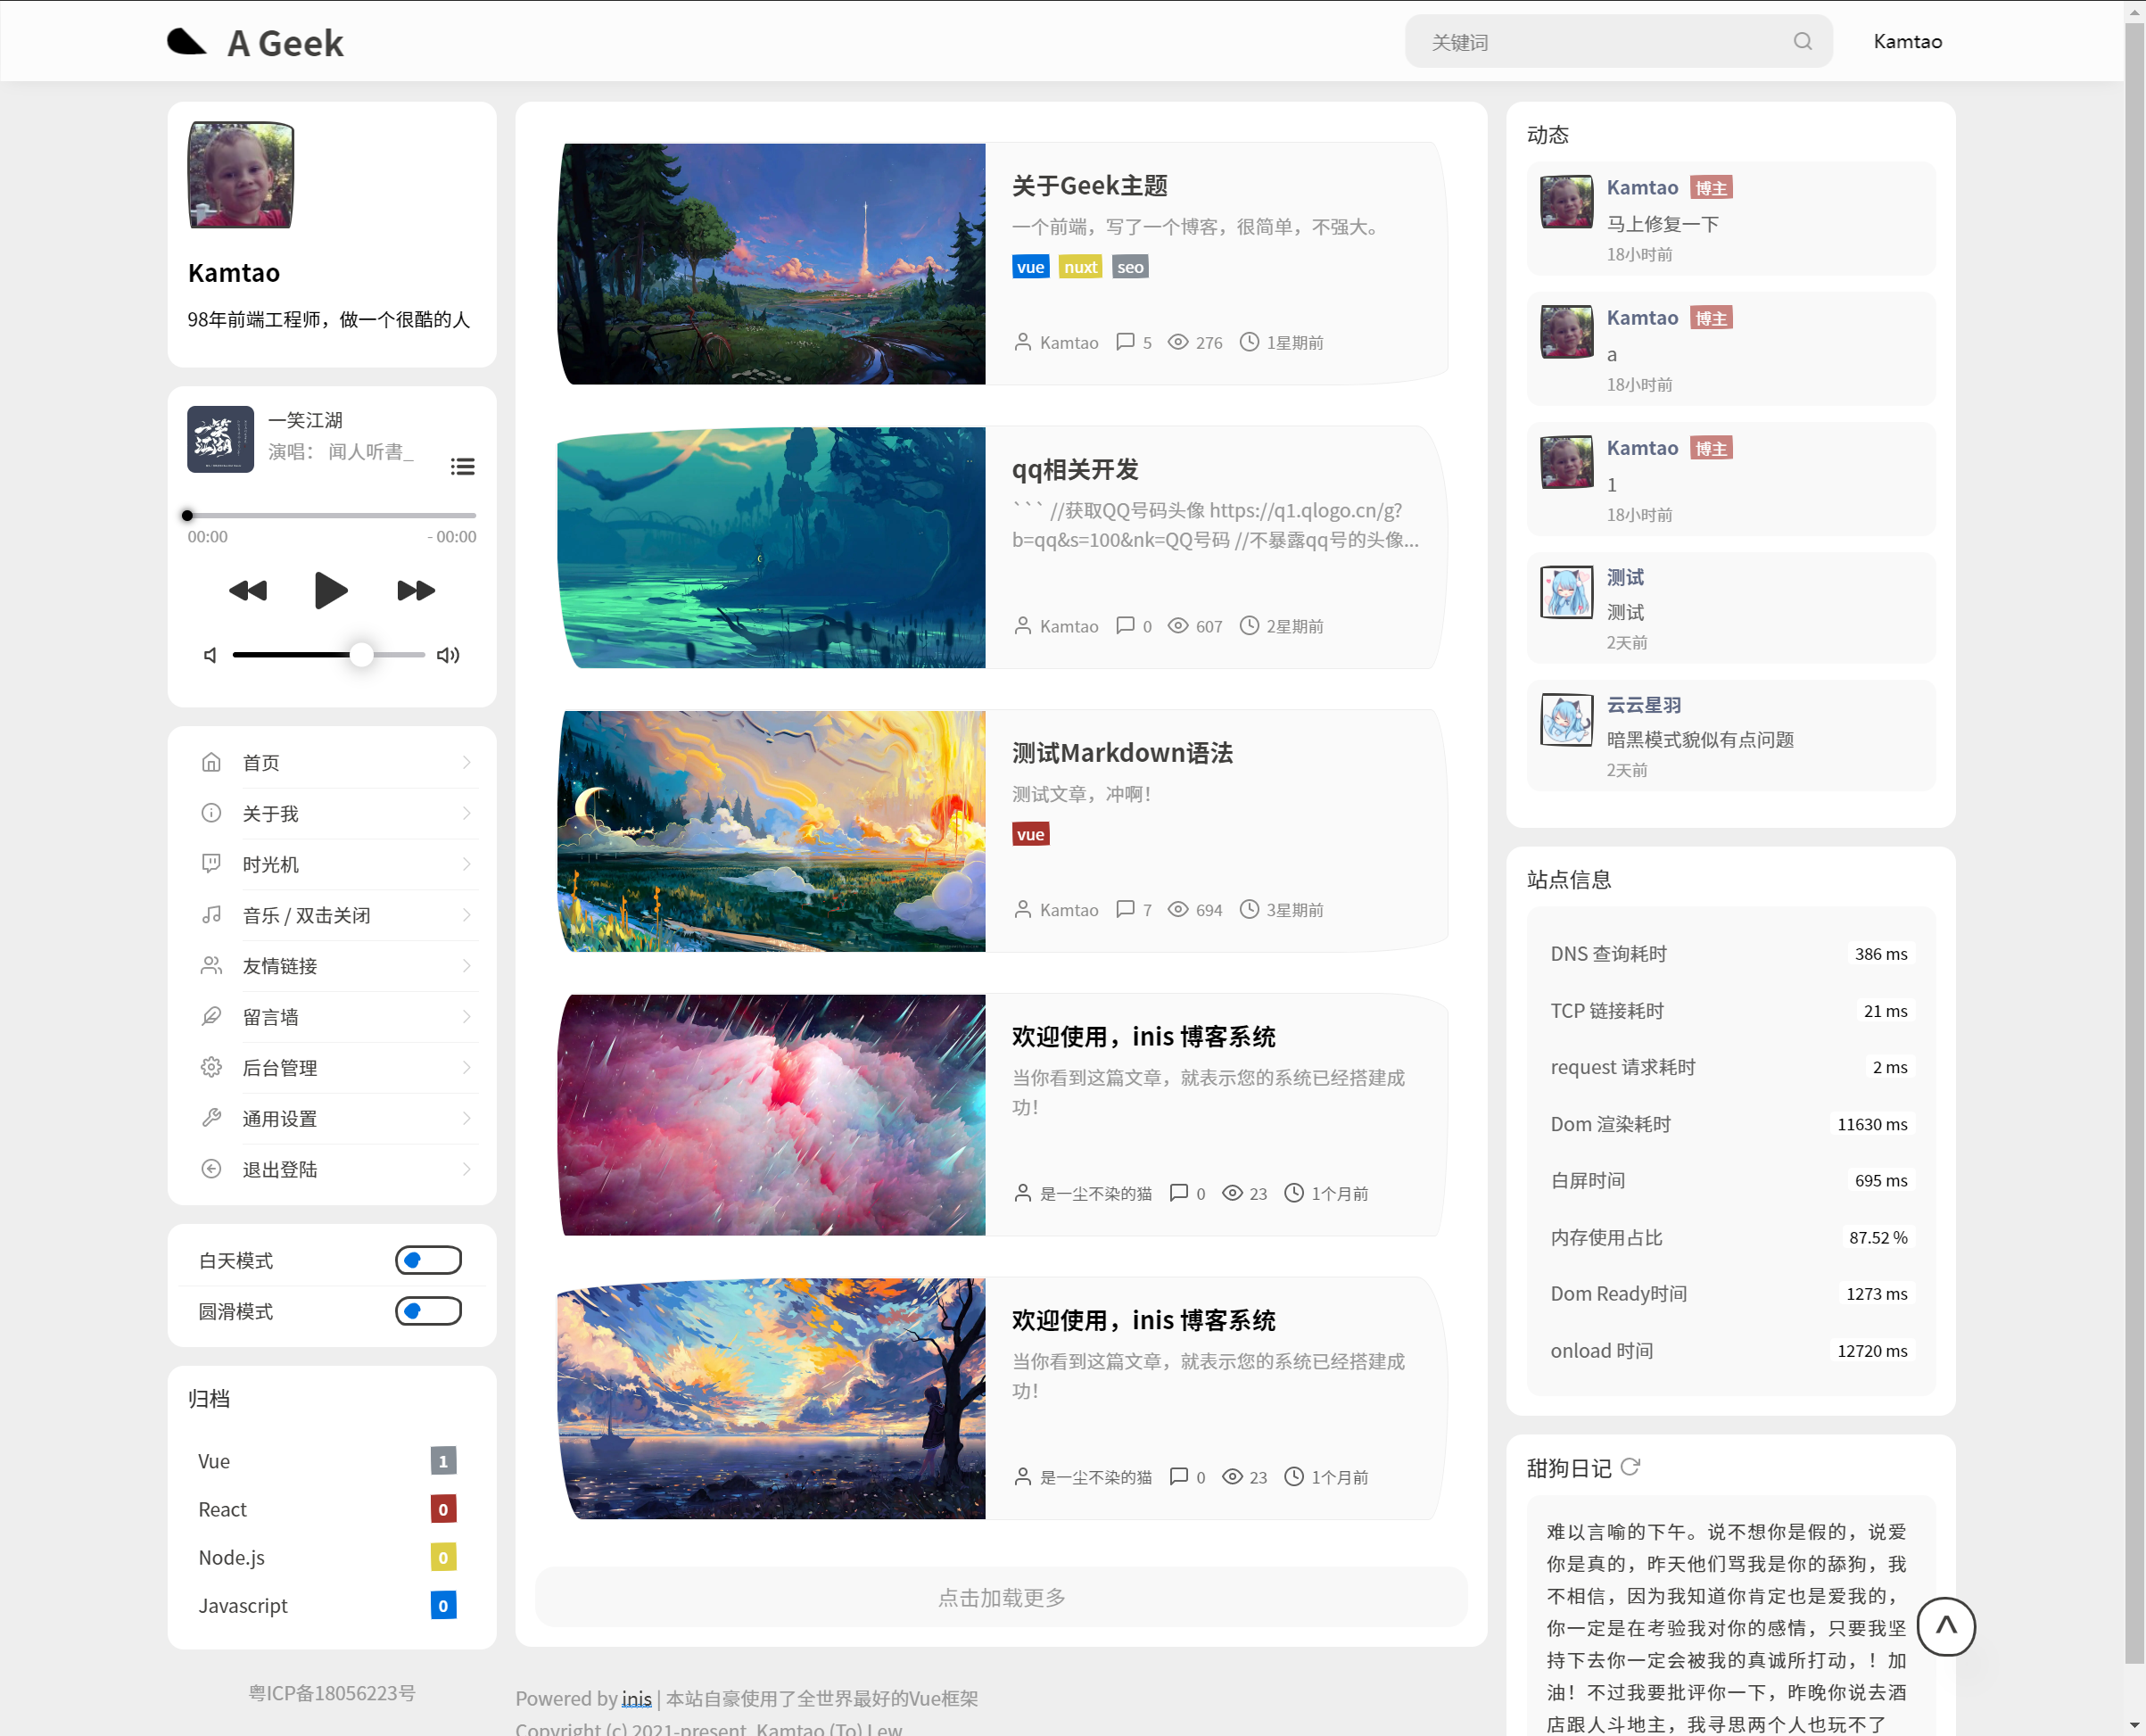Expand the 友情链接 chevron arrow

pos(466,966)
